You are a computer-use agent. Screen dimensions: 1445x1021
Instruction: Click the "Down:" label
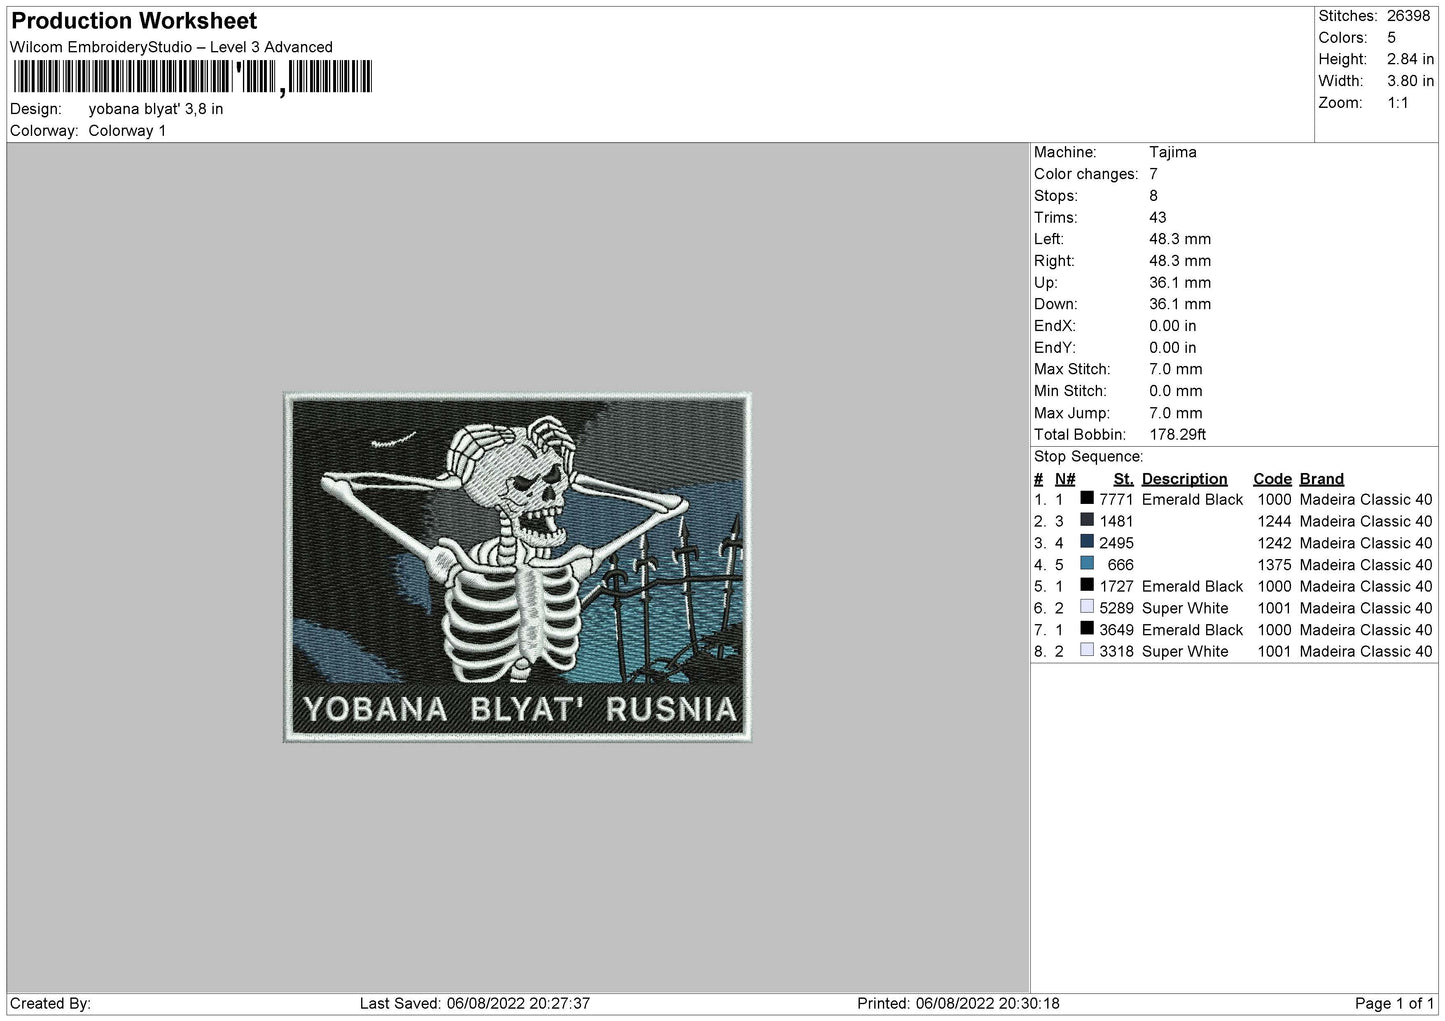click(x=1056, y=305)
